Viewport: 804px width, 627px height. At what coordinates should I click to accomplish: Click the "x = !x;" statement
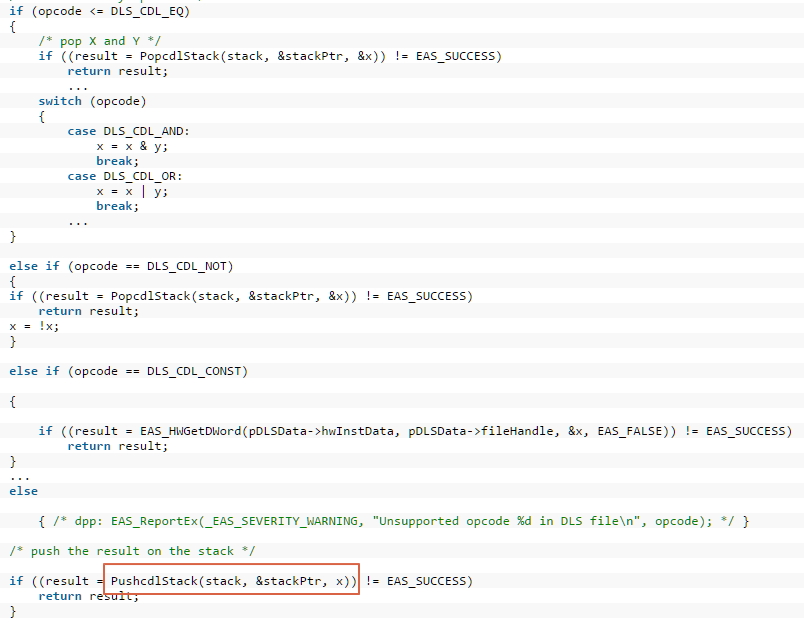coord(27,326)
